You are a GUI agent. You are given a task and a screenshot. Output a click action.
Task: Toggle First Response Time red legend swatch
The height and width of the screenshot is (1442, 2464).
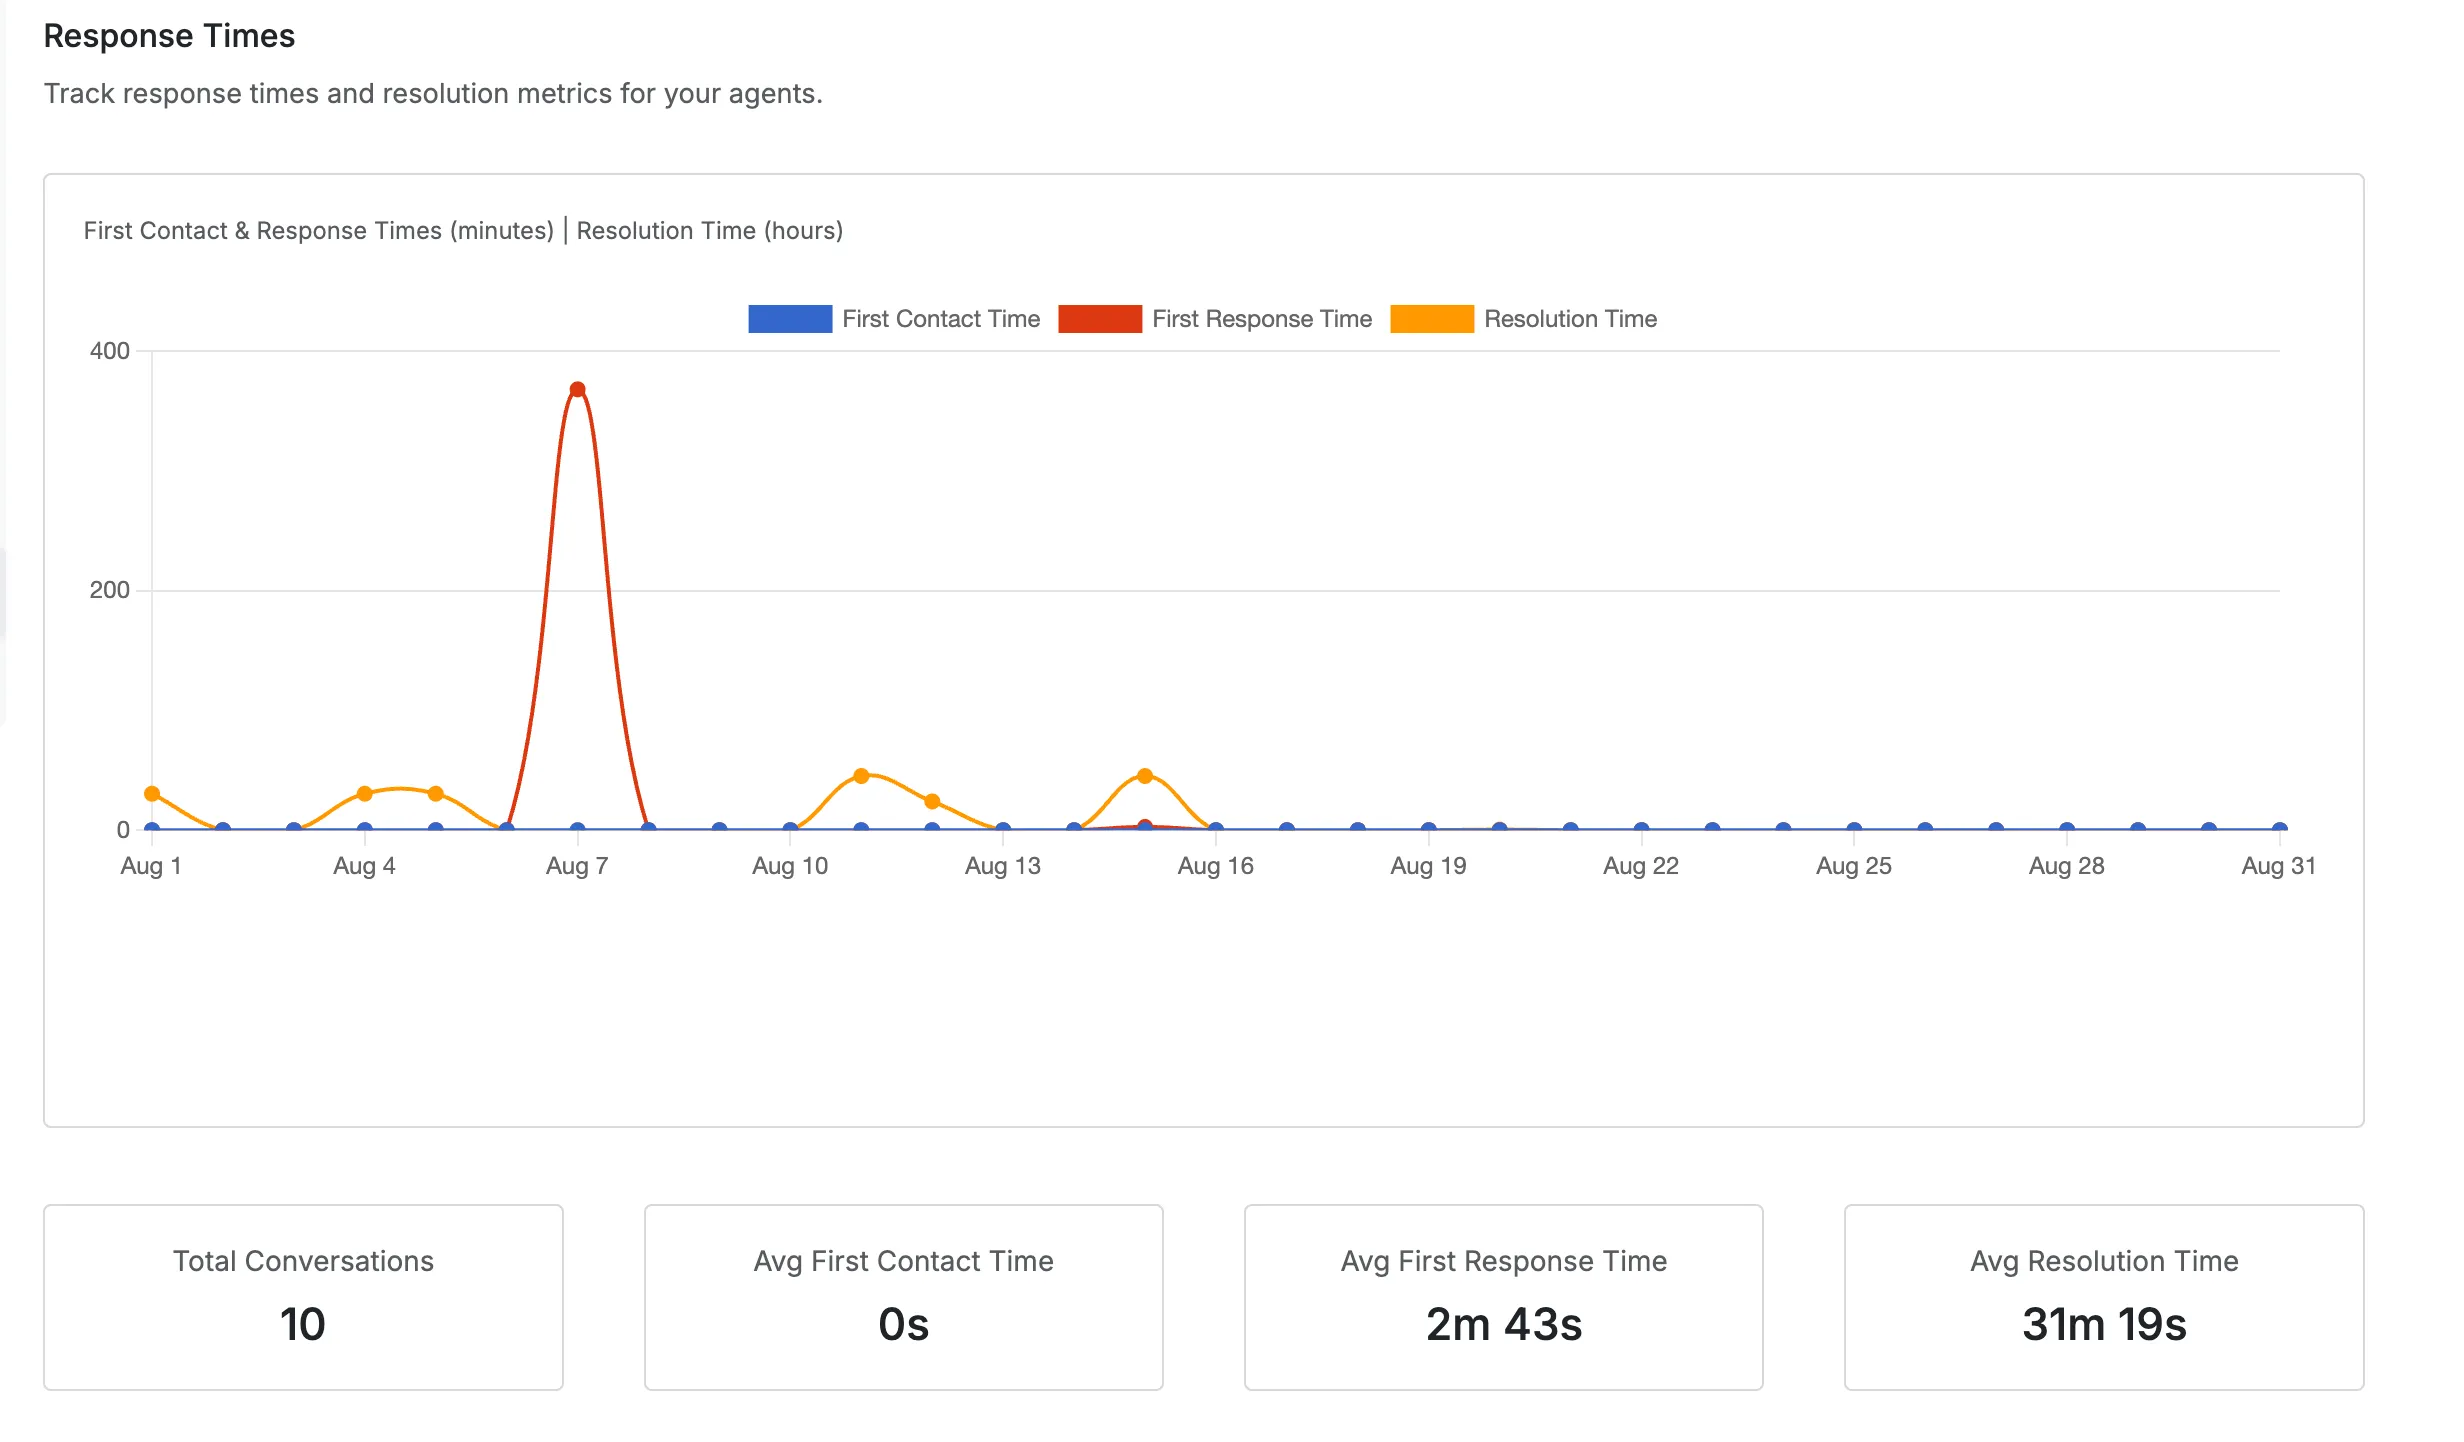[x=1100, y=319]
